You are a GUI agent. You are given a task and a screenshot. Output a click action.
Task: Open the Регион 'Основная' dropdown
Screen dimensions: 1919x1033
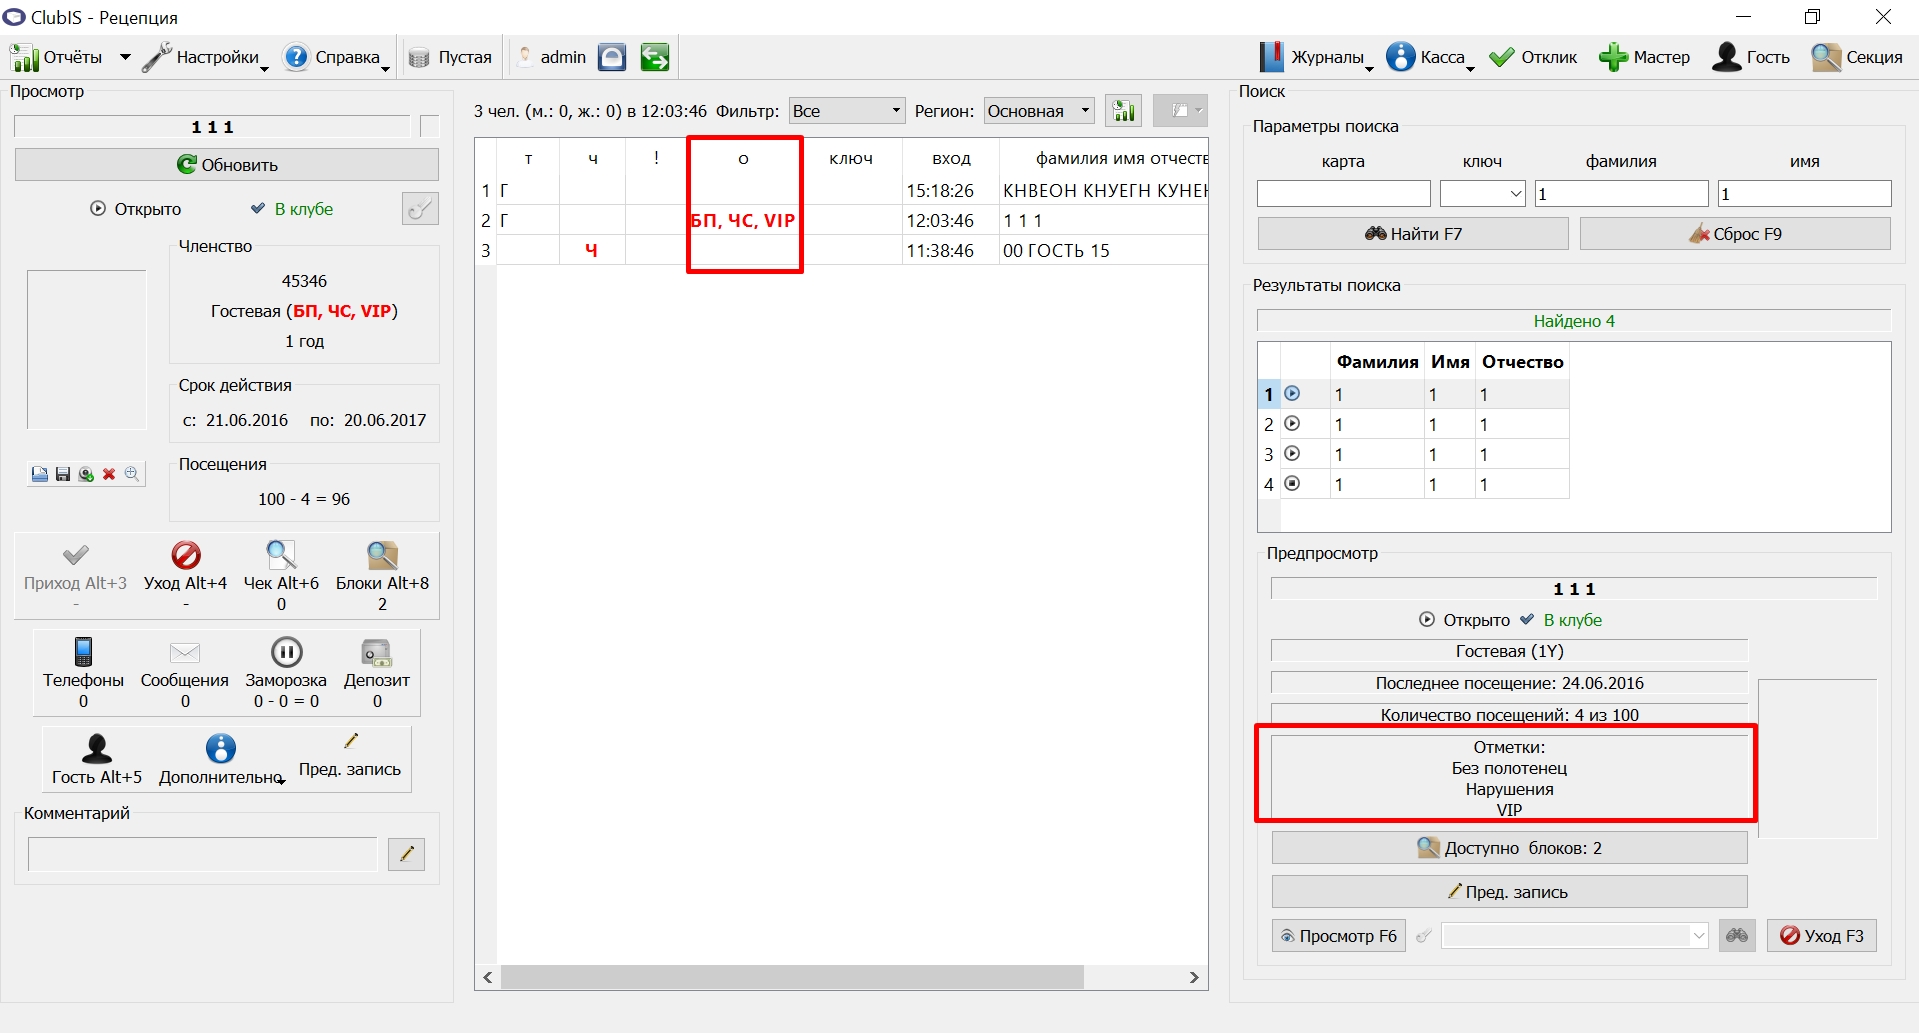tap(1039, 111)
